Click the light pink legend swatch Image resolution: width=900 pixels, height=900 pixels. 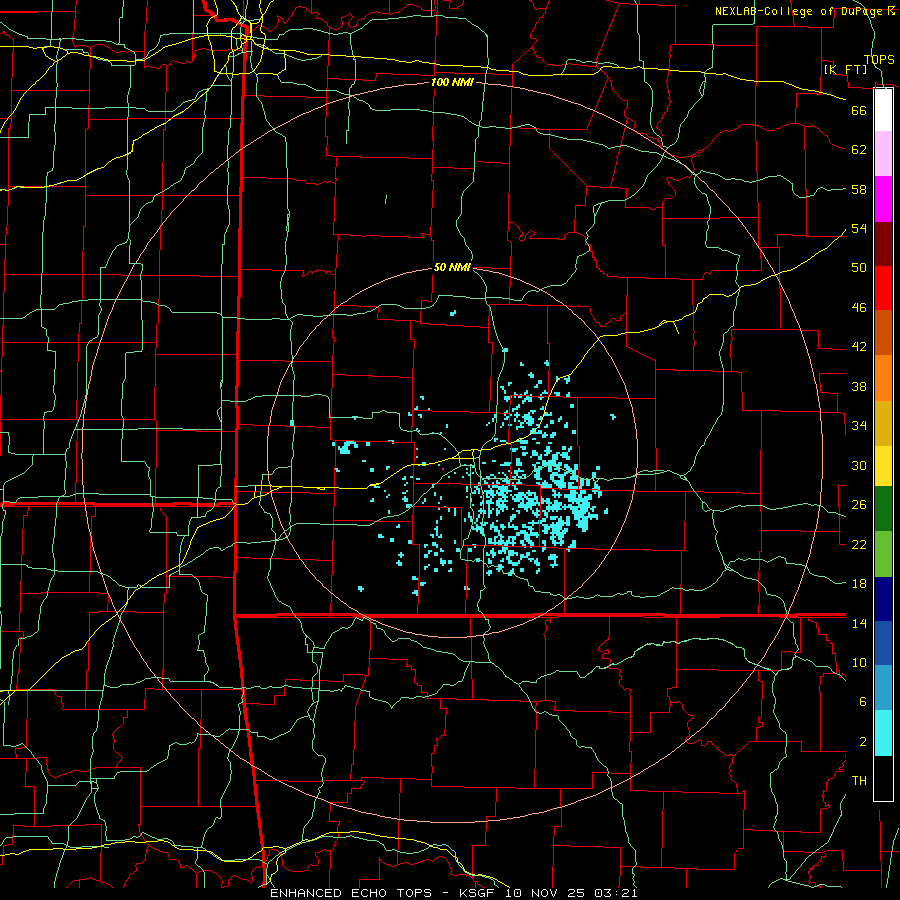point(883,154)
